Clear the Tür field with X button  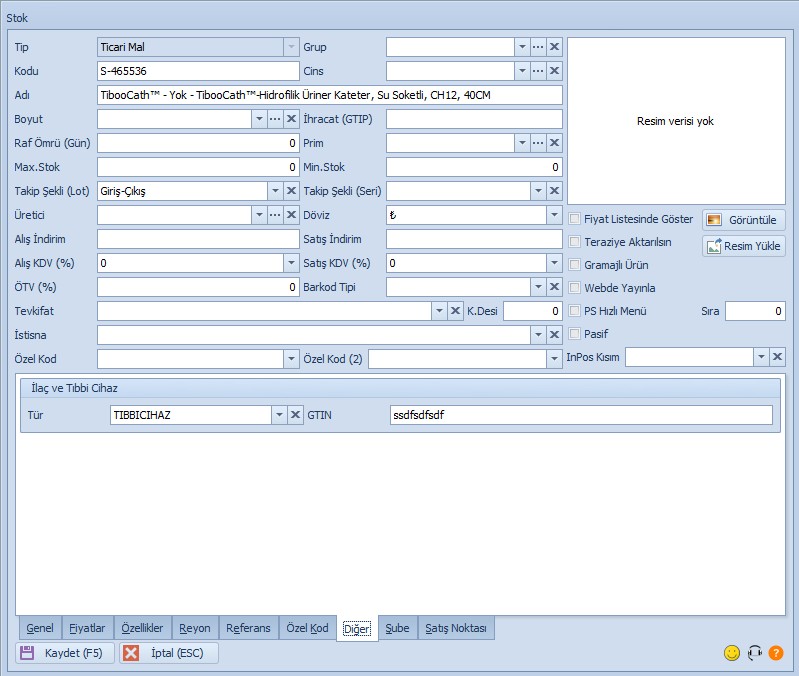click(x=295, y=415)
